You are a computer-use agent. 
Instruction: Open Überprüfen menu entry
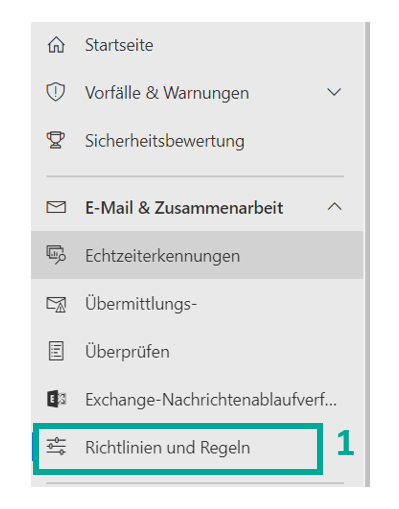point(197,351)
